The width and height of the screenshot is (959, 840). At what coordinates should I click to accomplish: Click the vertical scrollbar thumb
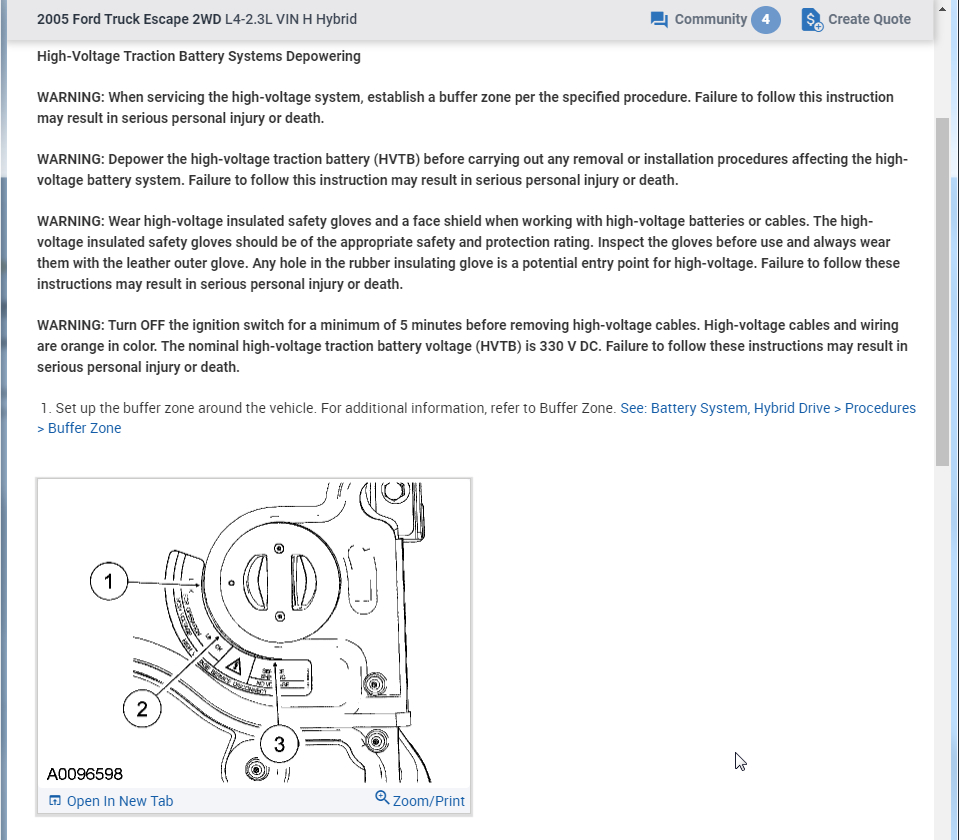click(x=942, y=292)
